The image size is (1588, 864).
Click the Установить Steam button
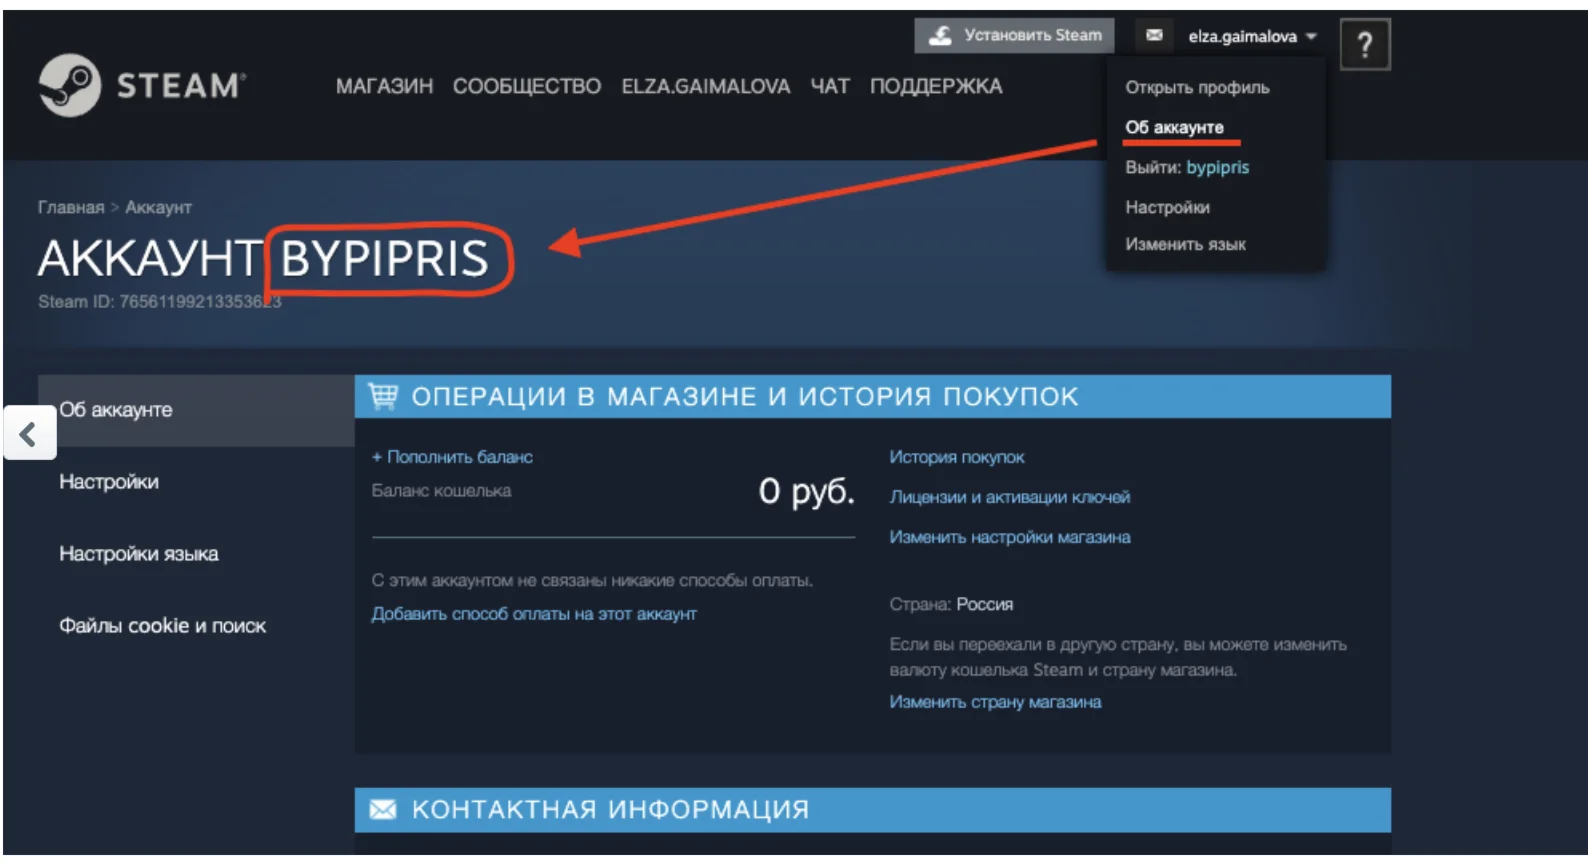pyautogui.click(x=1013, y=36)
